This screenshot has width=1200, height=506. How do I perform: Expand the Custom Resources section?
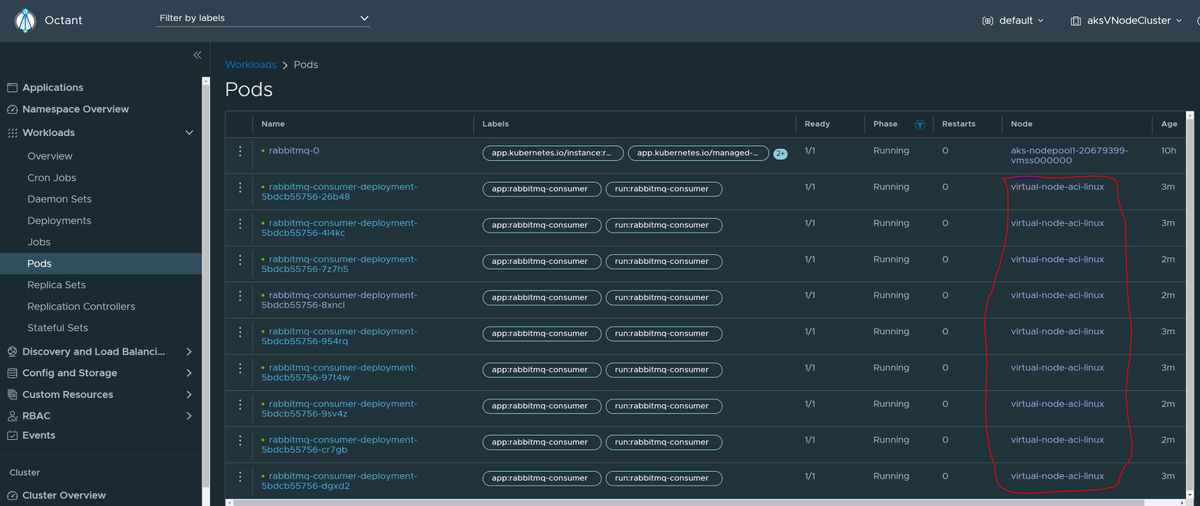(189, 395)
